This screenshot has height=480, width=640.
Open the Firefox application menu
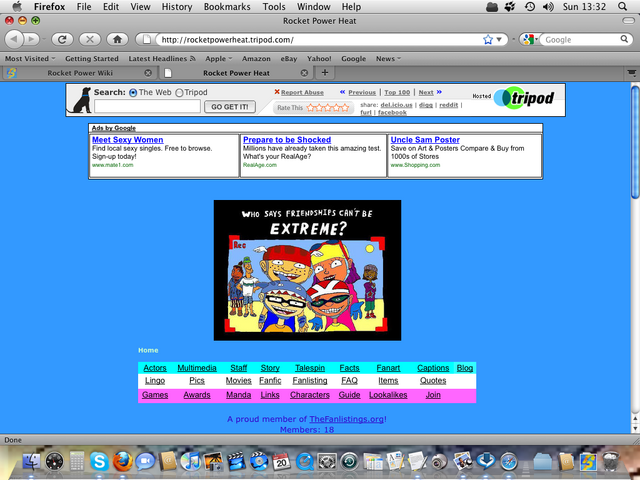click(x=49, y=7)
